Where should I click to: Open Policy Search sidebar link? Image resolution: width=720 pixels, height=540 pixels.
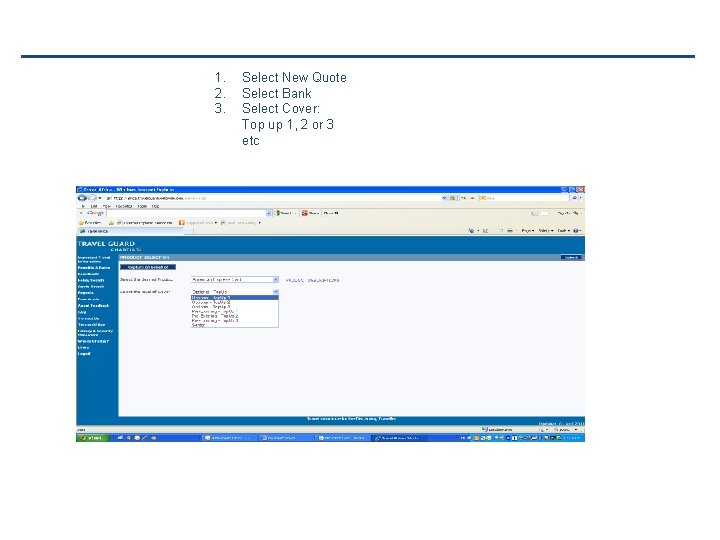pos(91,280)
